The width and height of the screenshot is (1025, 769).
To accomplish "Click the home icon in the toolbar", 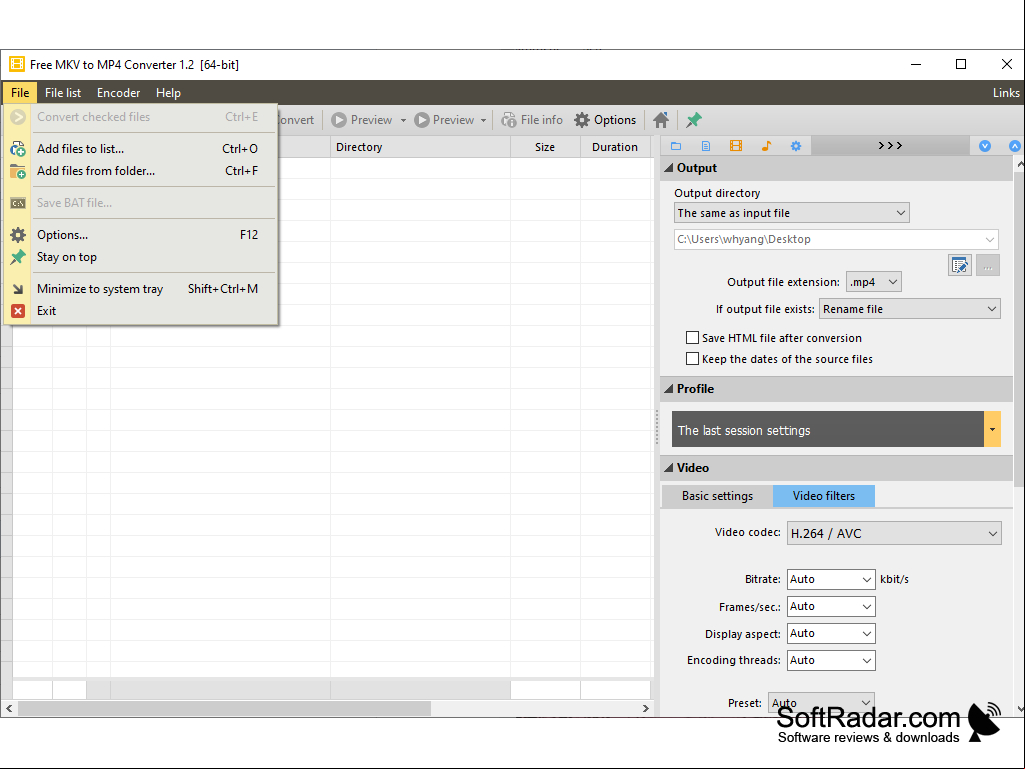I will click(x=661, y=120).
